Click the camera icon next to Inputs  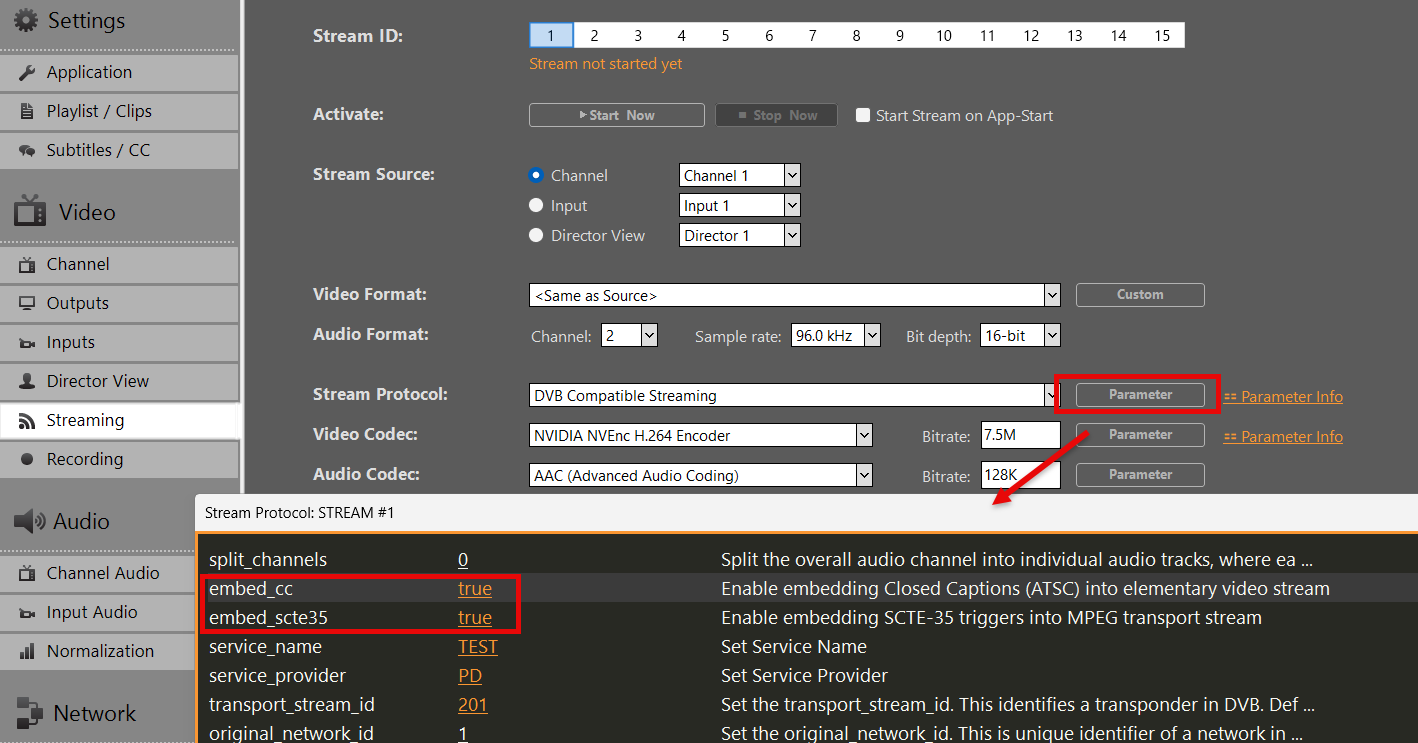[x=27, y=343]
